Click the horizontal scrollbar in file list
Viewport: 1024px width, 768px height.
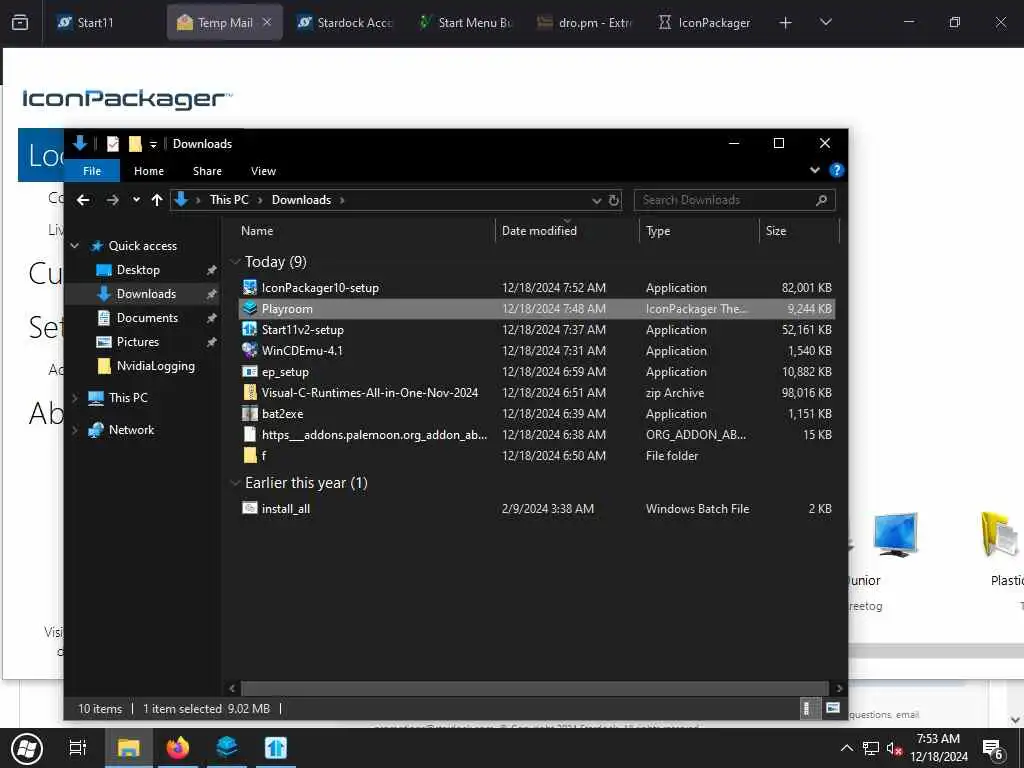(x=534, y=688)
